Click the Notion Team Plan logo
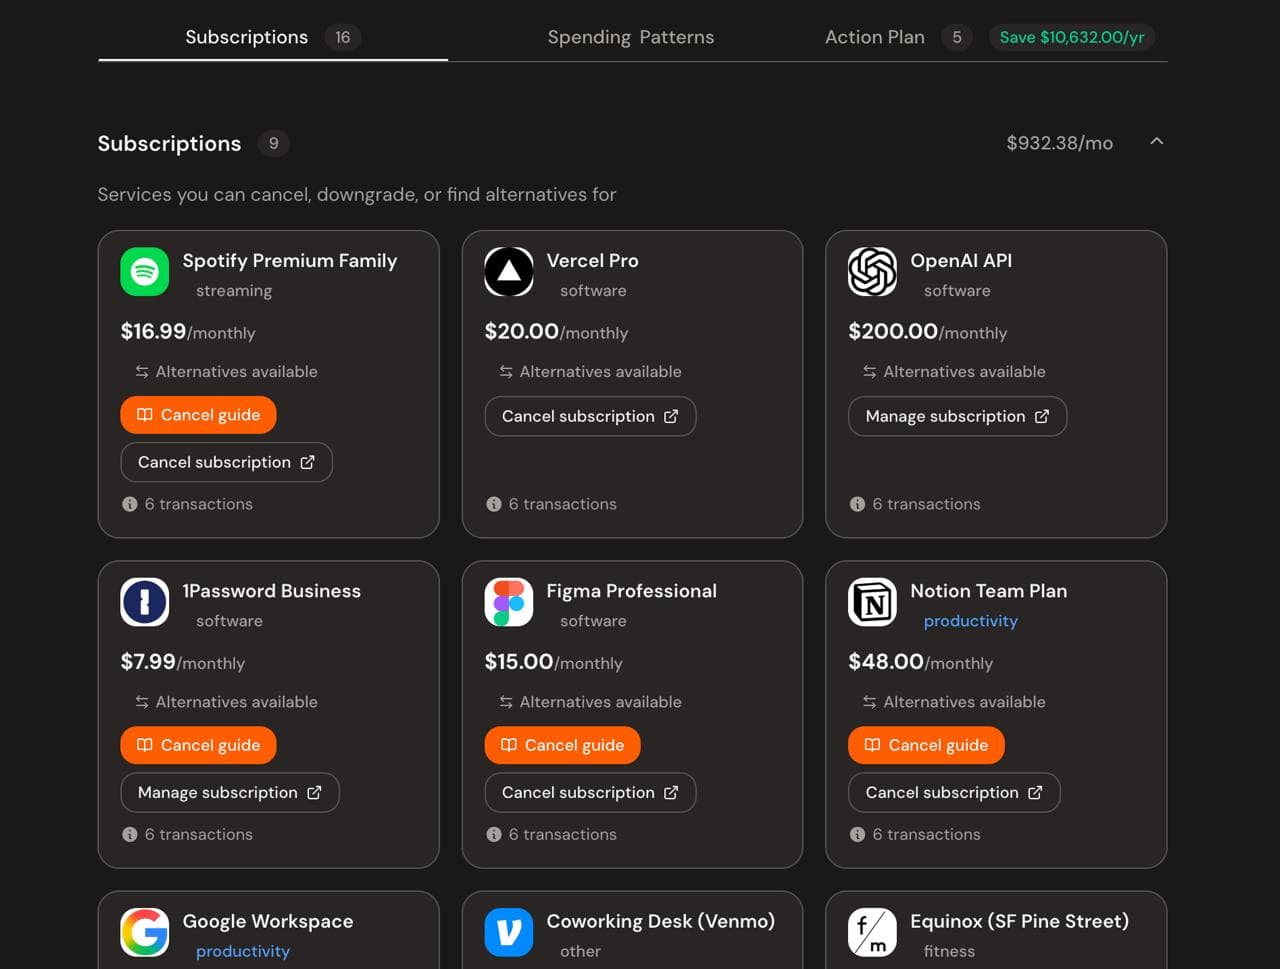The height and width of the screenshot is (969, 1280). coord(872,602)
